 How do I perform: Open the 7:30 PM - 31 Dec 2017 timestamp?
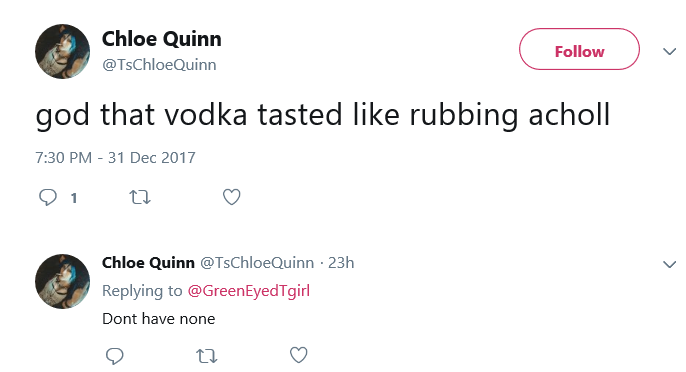coord(115,158)
